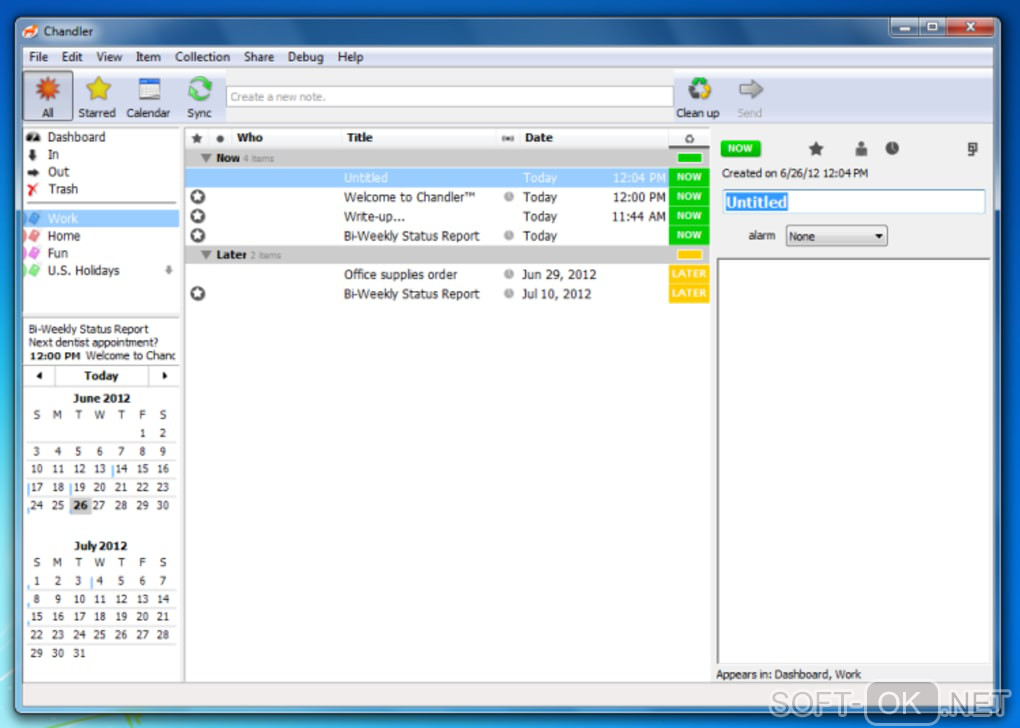Open the Collection menu

(x=202, y=57)
